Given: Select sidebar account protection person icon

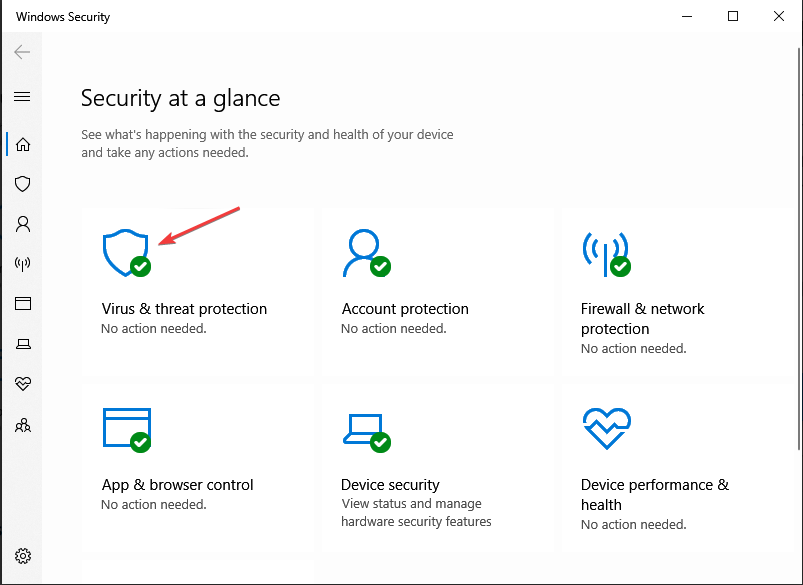Looking at the screenshot, I should 23,224.
